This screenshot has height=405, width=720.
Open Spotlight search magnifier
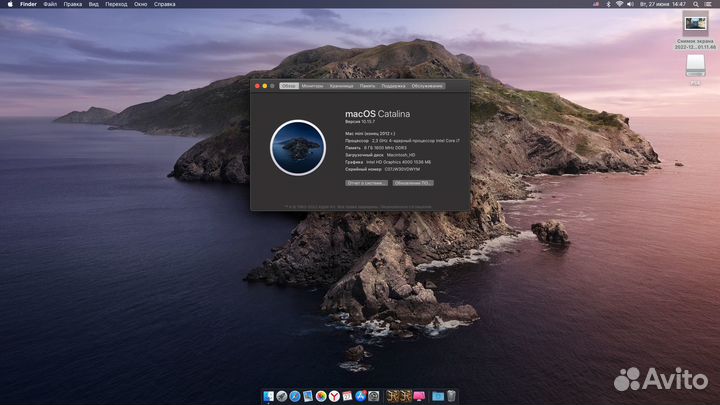pyautogui.click(x=696, y=4)
